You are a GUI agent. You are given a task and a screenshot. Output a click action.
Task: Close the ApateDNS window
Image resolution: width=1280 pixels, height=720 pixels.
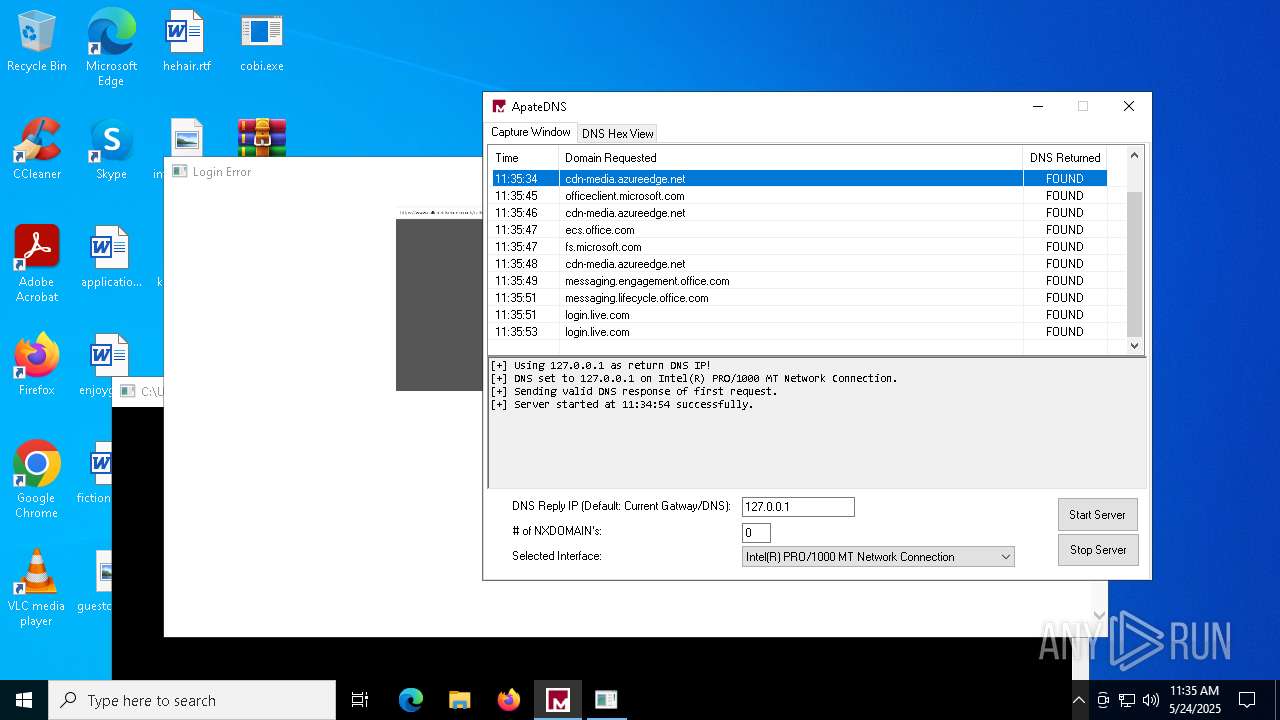(x=1128, y=106)
